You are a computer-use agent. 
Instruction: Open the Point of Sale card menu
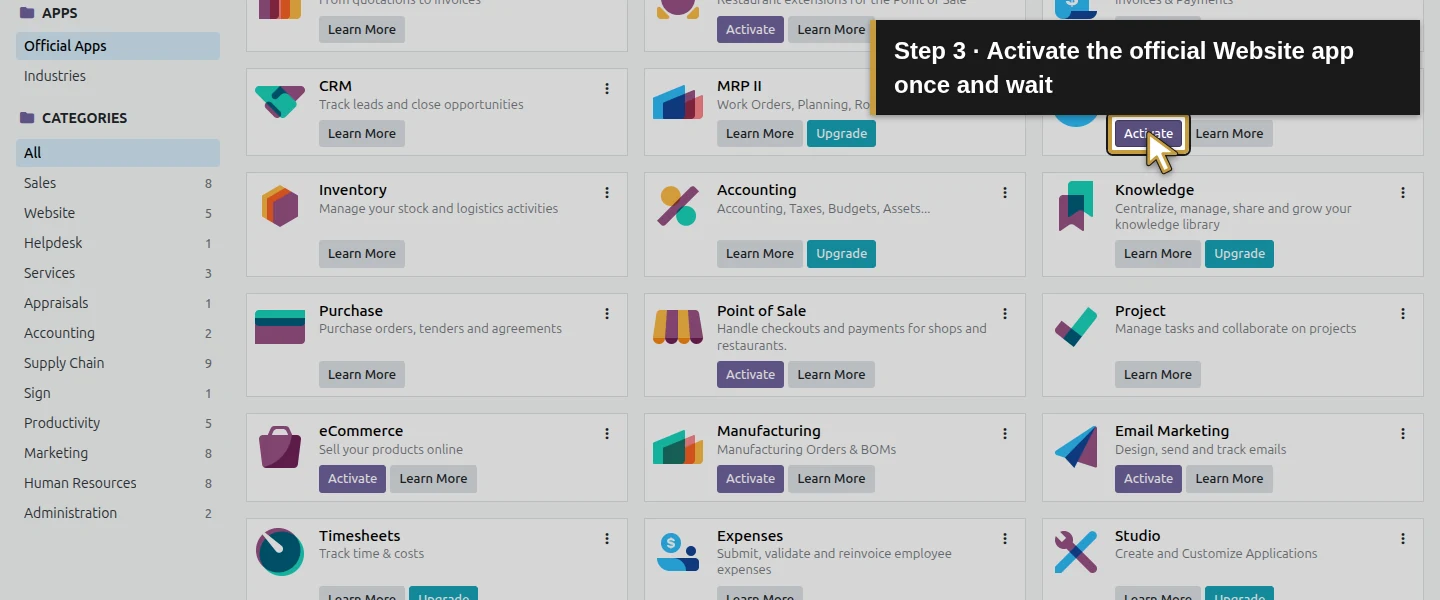click(x=1005, y=314)
